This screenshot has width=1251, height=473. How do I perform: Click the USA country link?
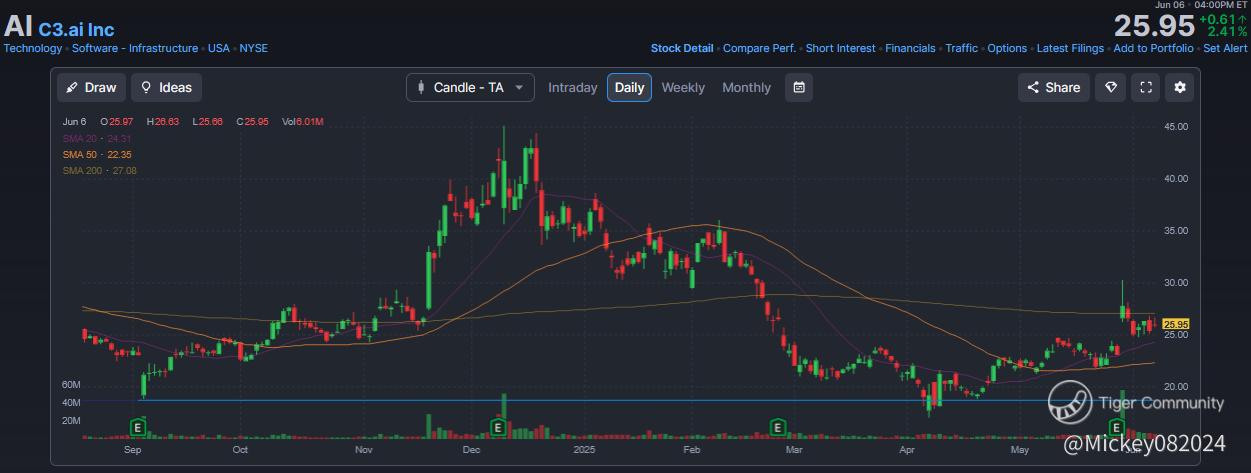pos(219,48)
